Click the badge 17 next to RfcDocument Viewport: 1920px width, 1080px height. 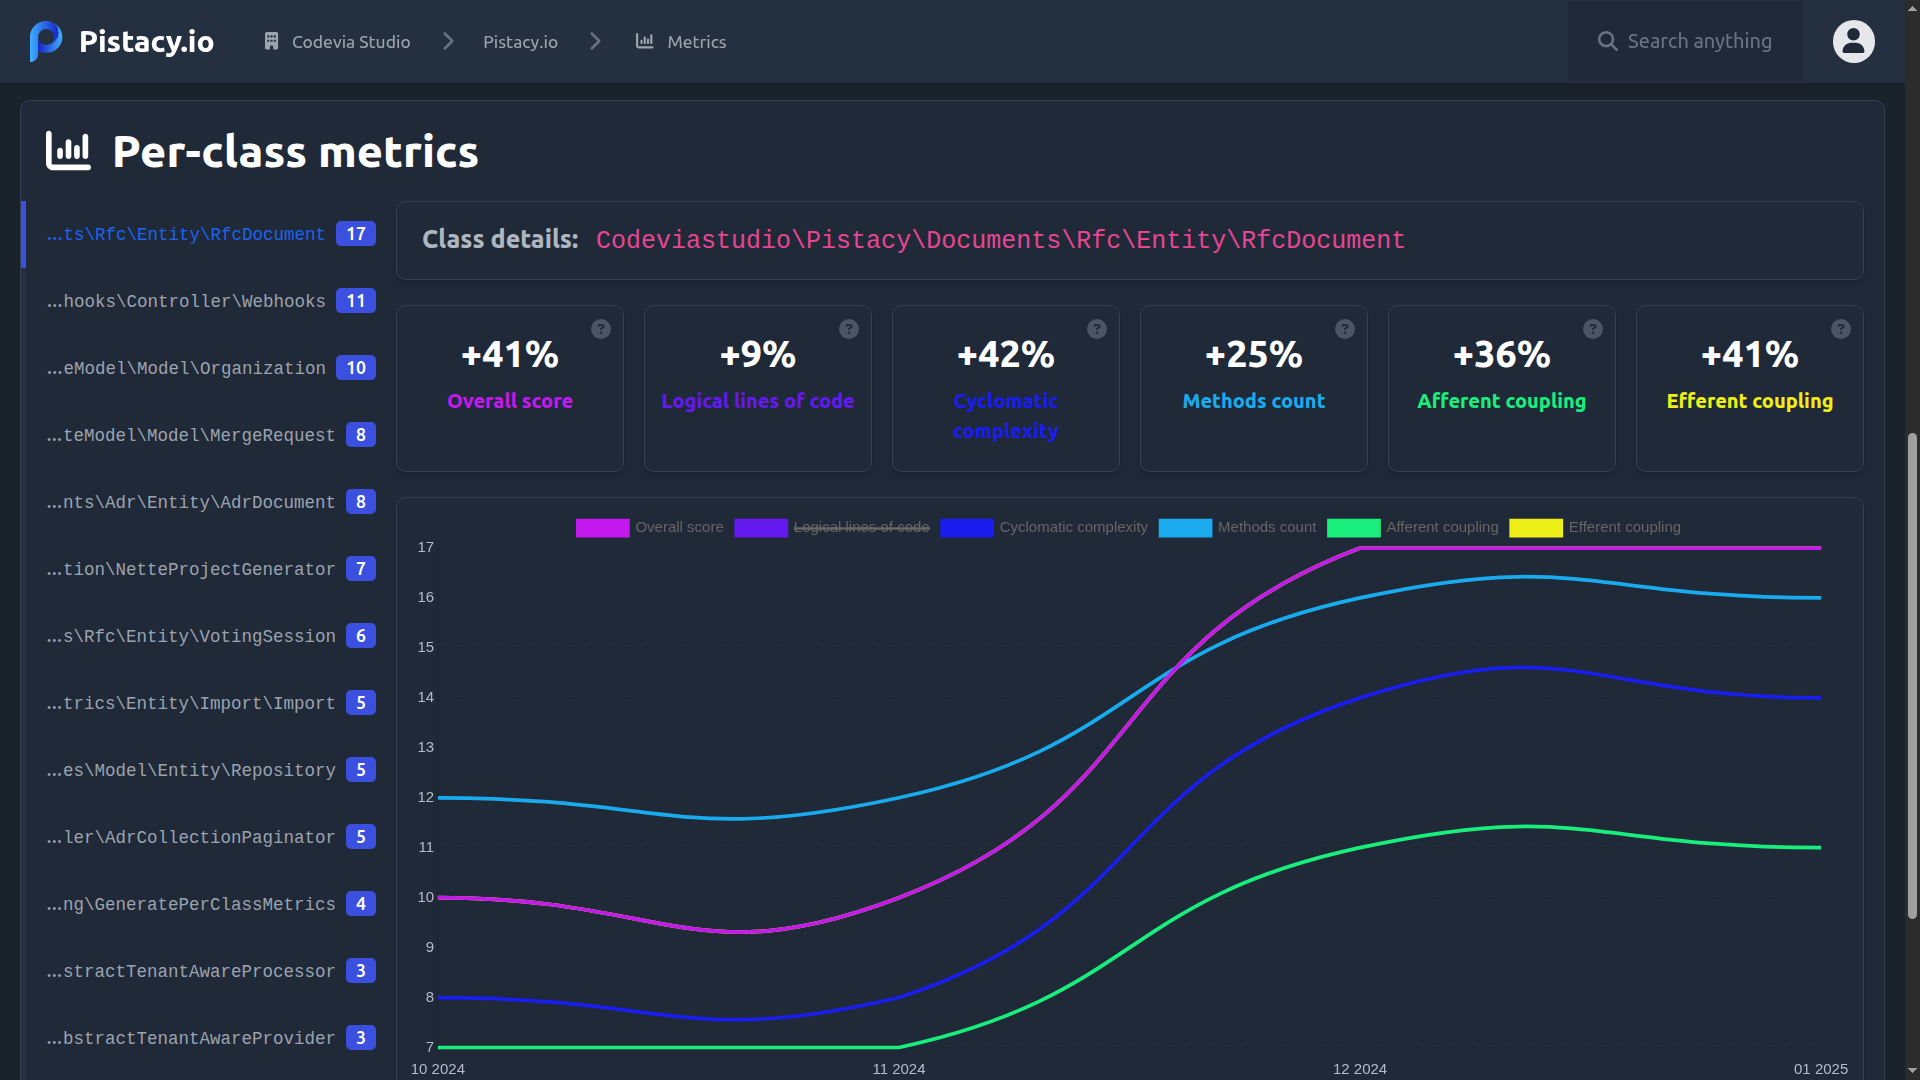click(356, 234)
